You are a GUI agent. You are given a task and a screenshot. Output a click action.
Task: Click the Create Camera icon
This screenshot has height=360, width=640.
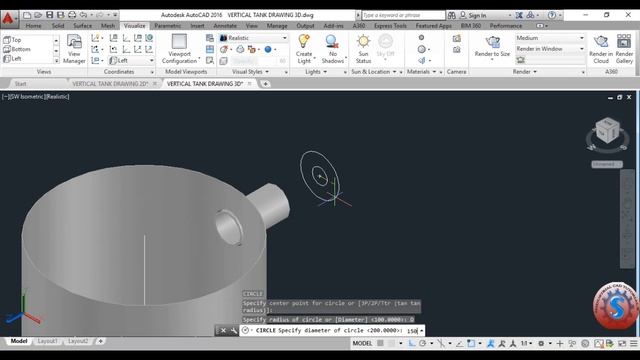[456, 38]
